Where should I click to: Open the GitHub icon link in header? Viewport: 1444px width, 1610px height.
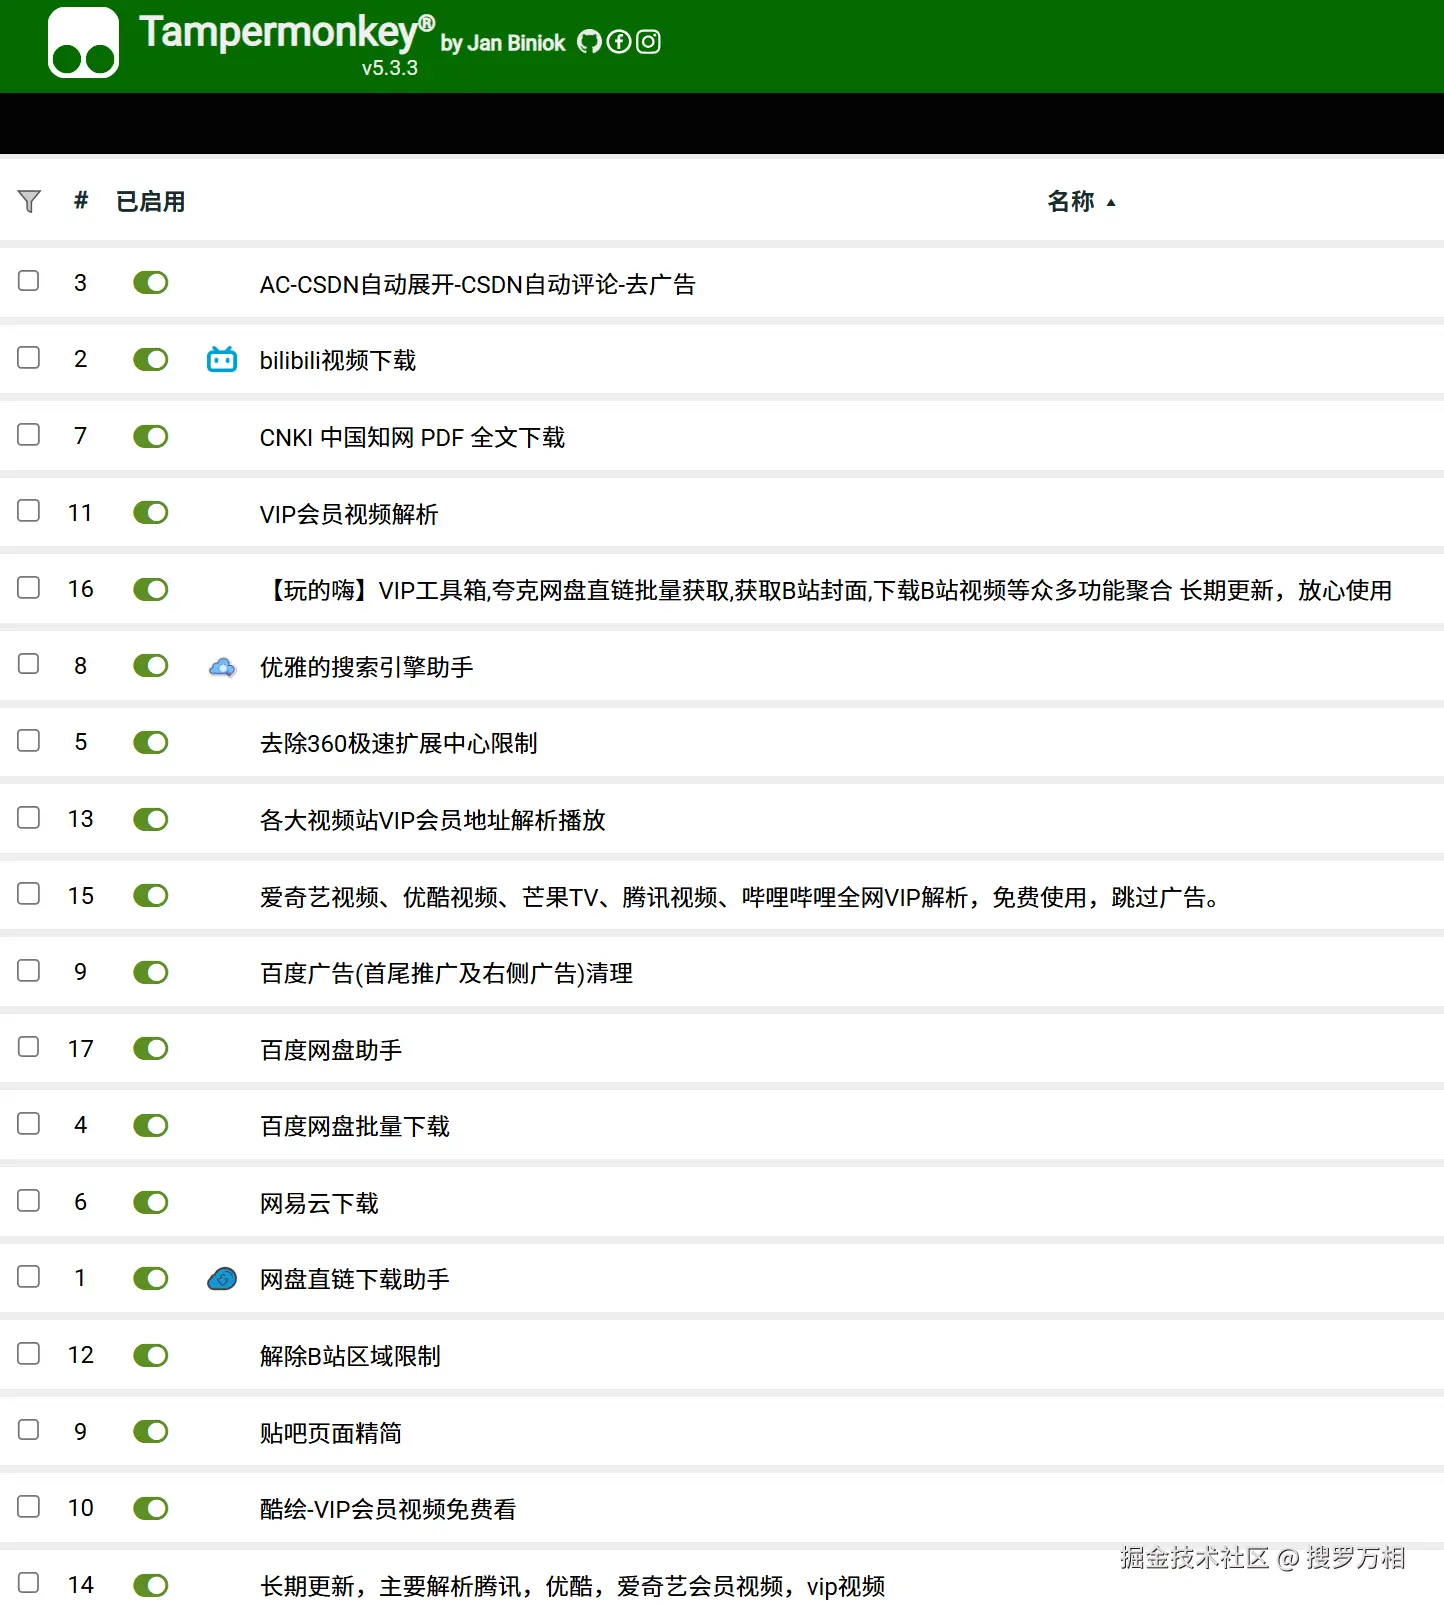pos(590,42)
